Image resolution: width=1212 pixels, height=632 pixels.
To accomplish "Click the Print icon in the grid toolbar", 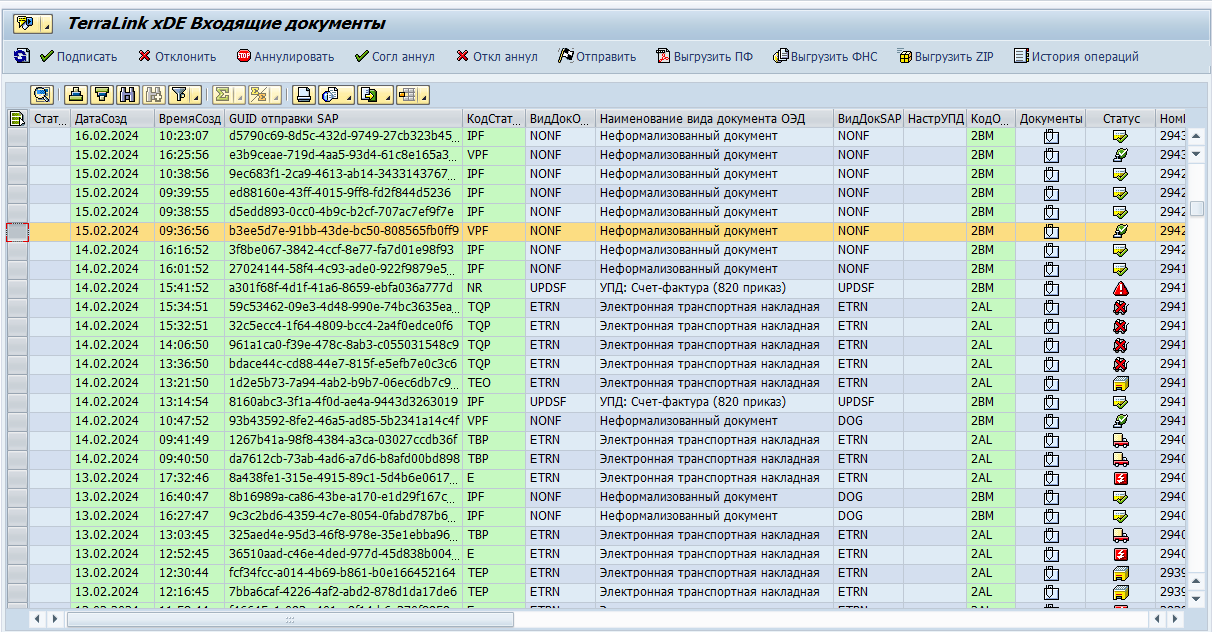I will coord(304,95).
